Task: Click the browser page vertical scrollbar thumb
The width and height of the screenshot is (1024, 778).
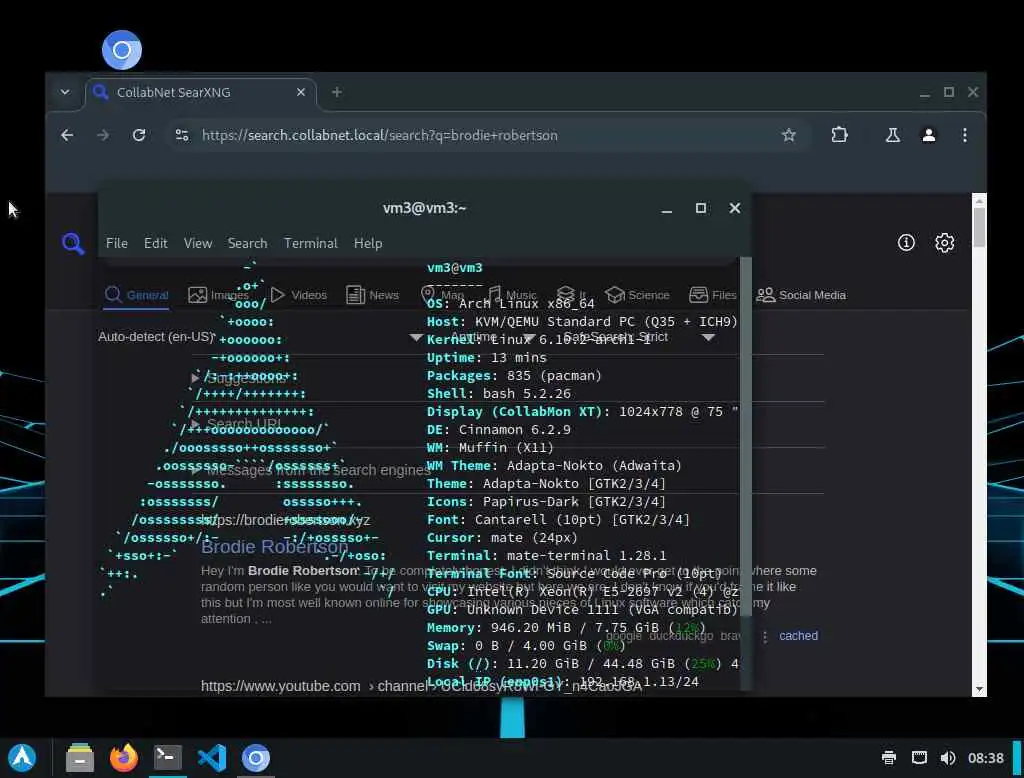Action: (978, 227)
